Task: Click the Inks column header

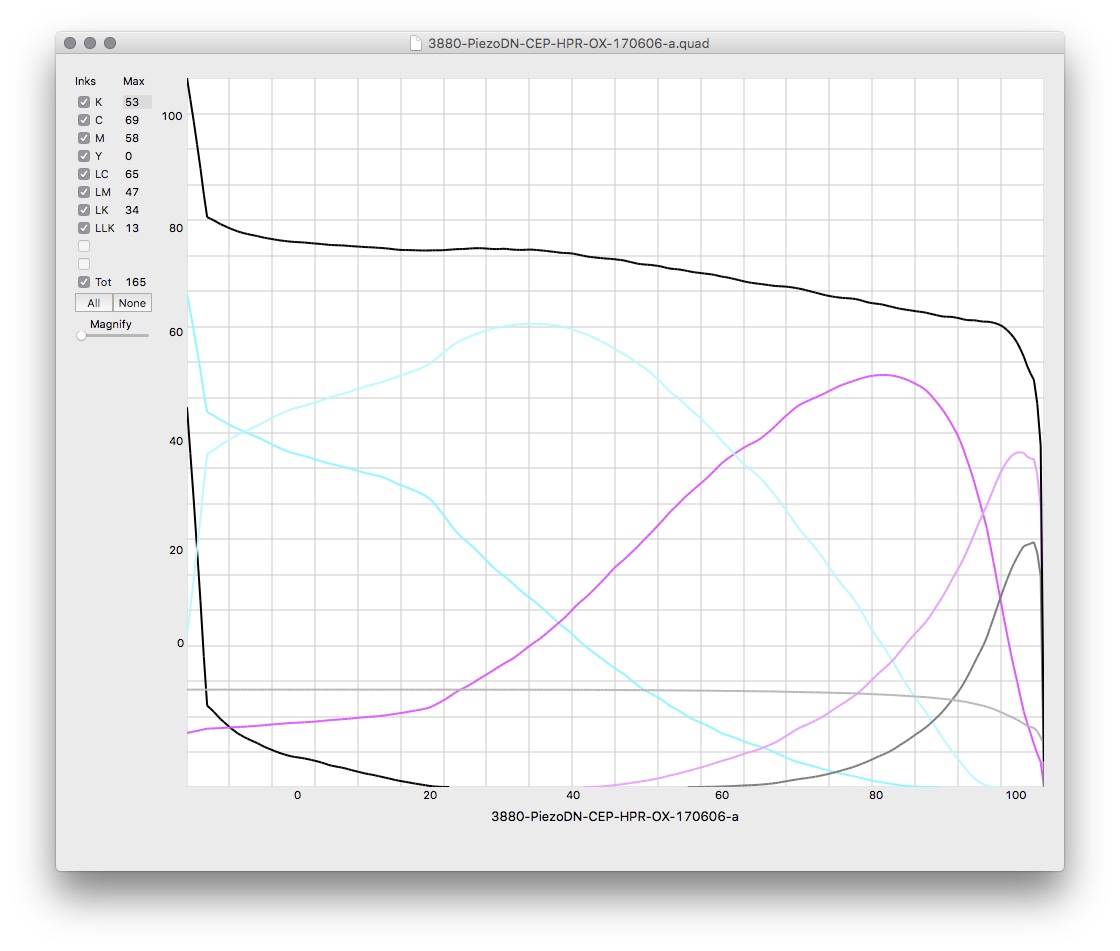Action: 85,81
